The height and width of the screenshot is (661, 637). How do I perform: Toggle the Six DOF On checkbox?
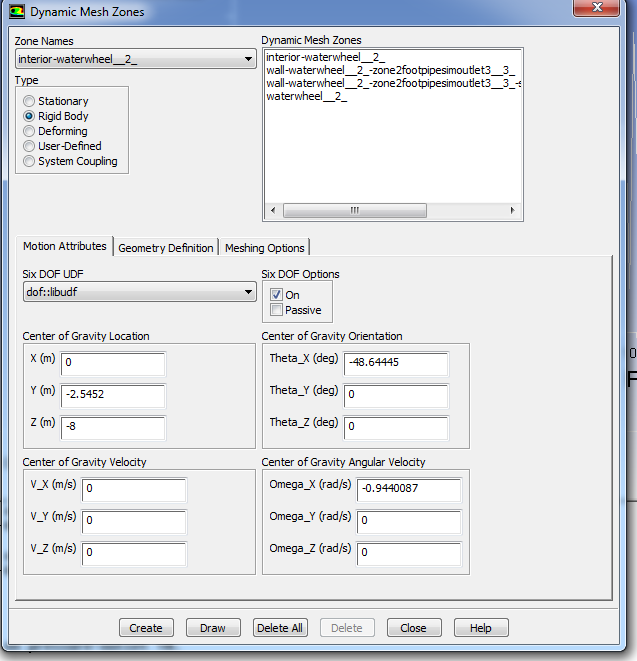click(277, 295)
